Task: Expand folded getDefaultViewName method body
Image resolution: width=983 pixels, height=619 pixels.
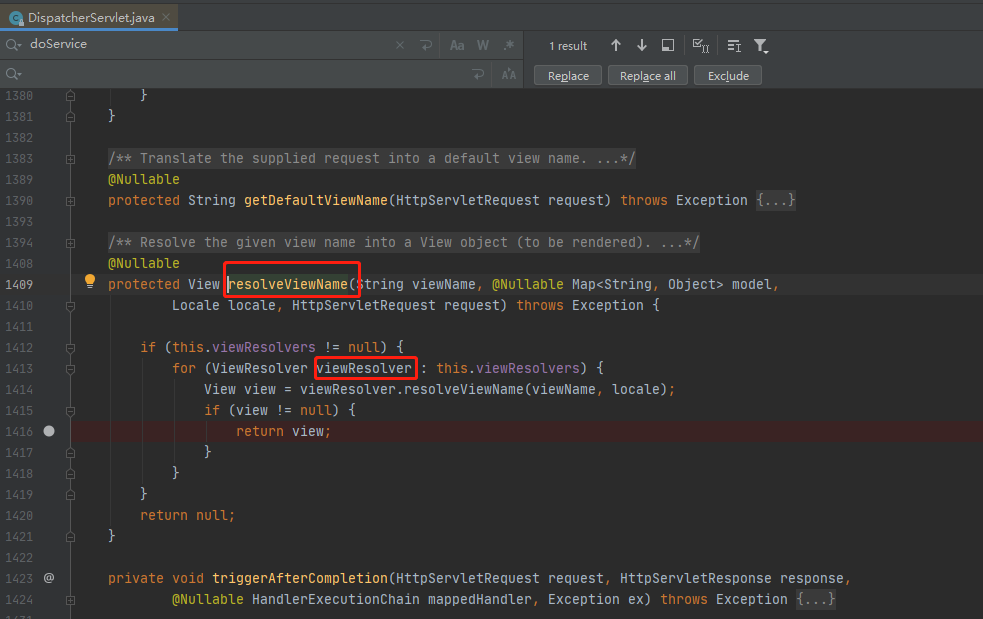Action: tap(776, 200)
